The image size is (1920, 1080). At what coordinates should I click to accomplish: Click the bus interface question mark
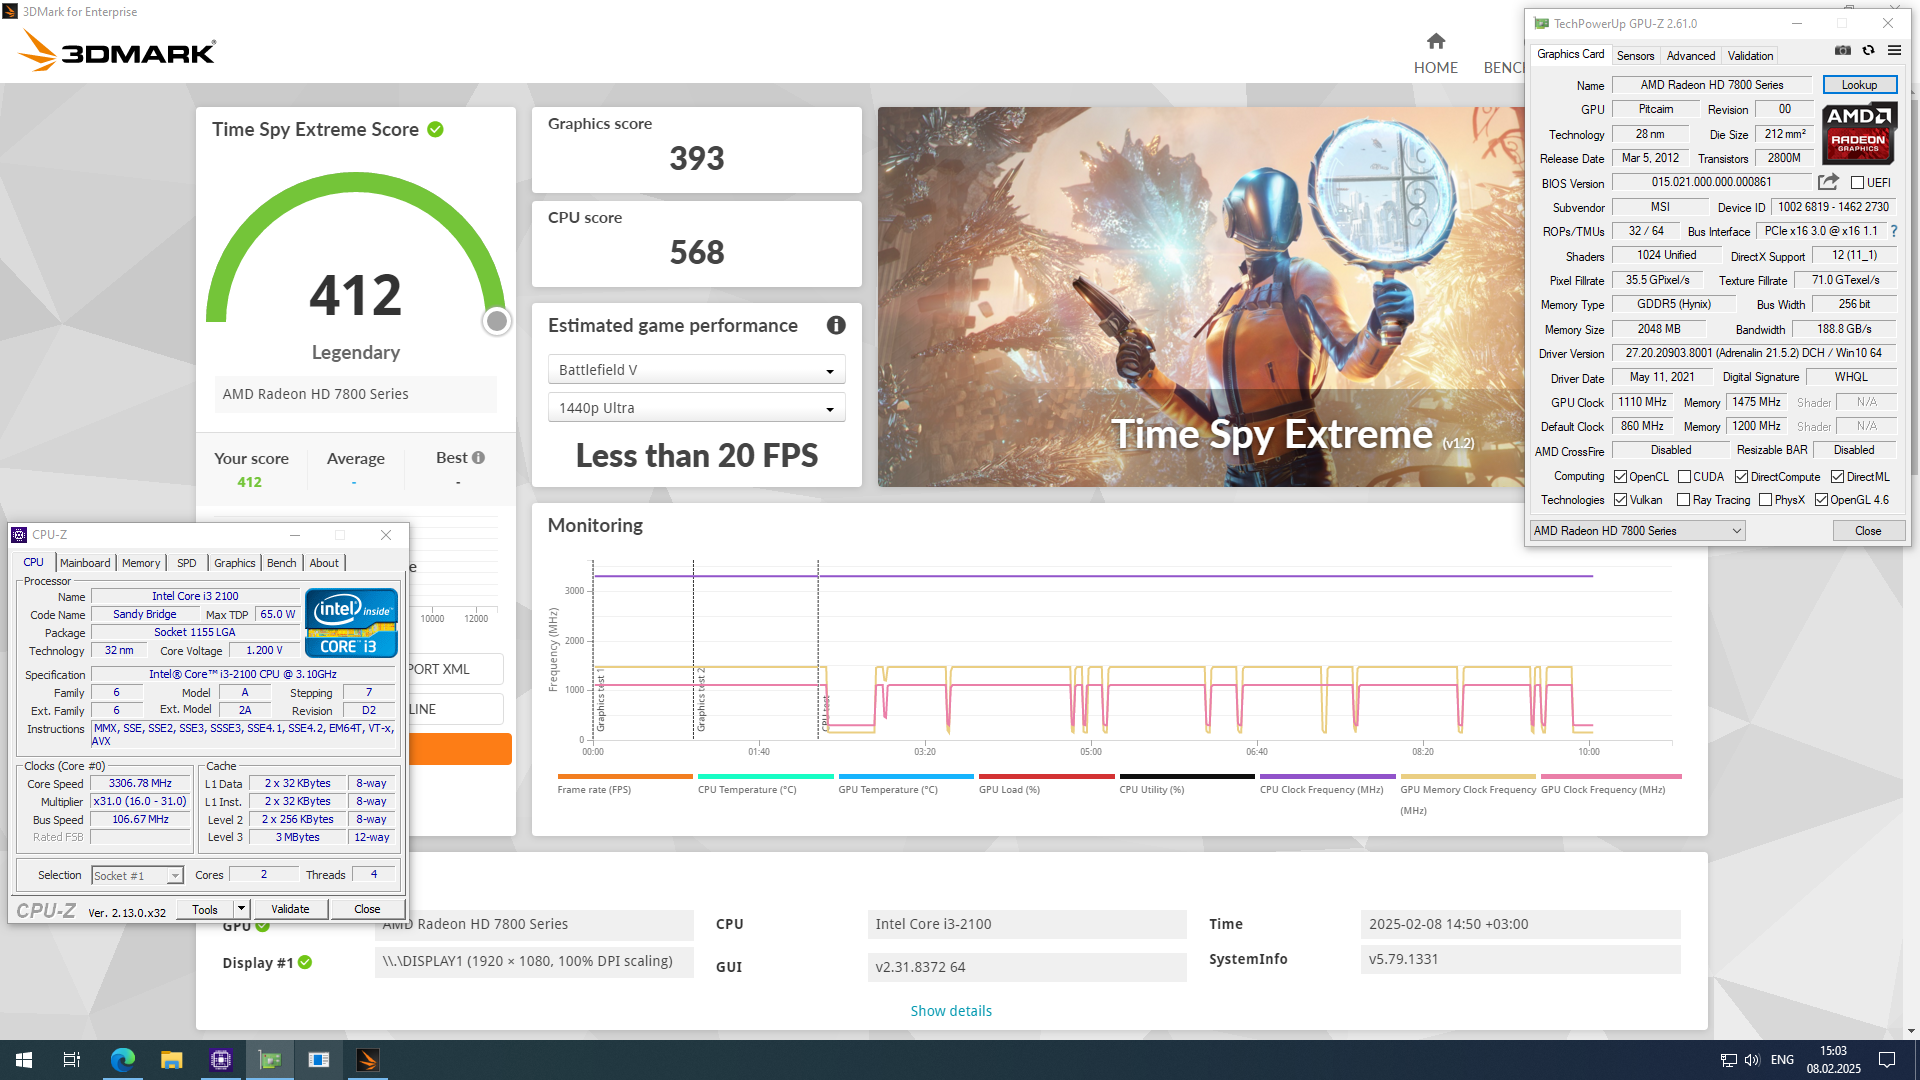click(x=1893, y=231)
